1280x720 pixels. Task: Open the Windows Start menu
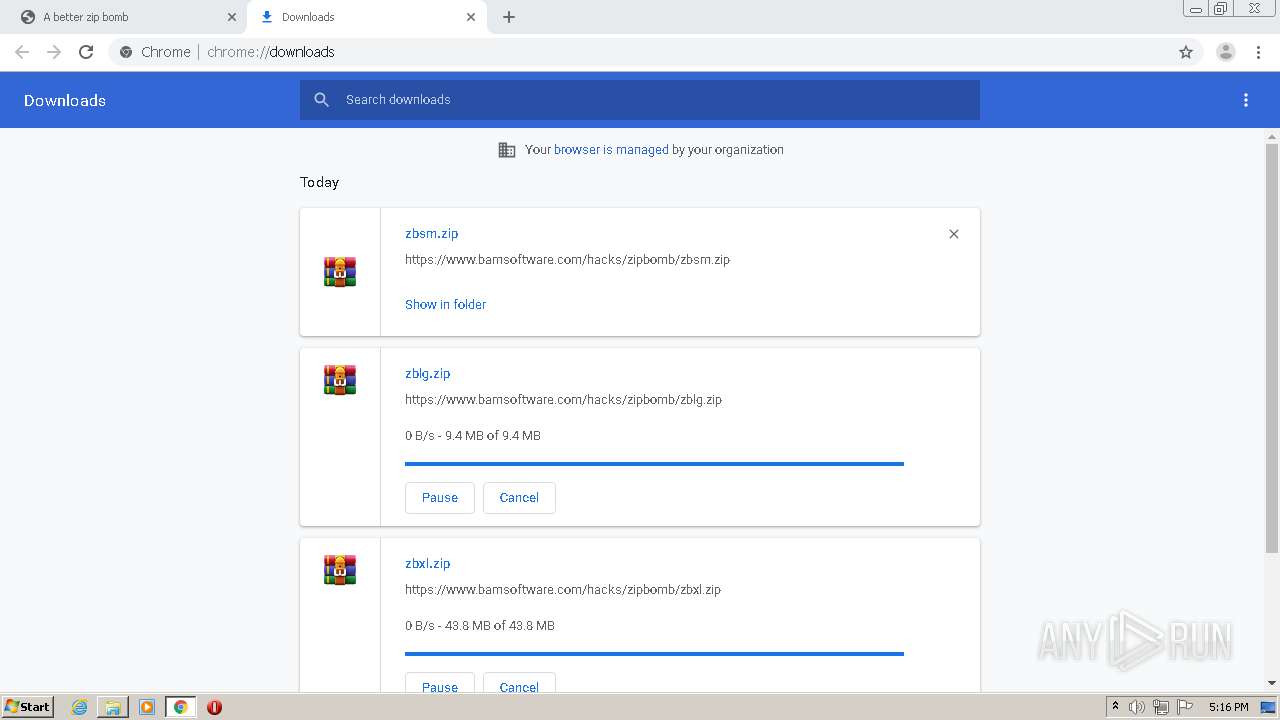(27, 707)
